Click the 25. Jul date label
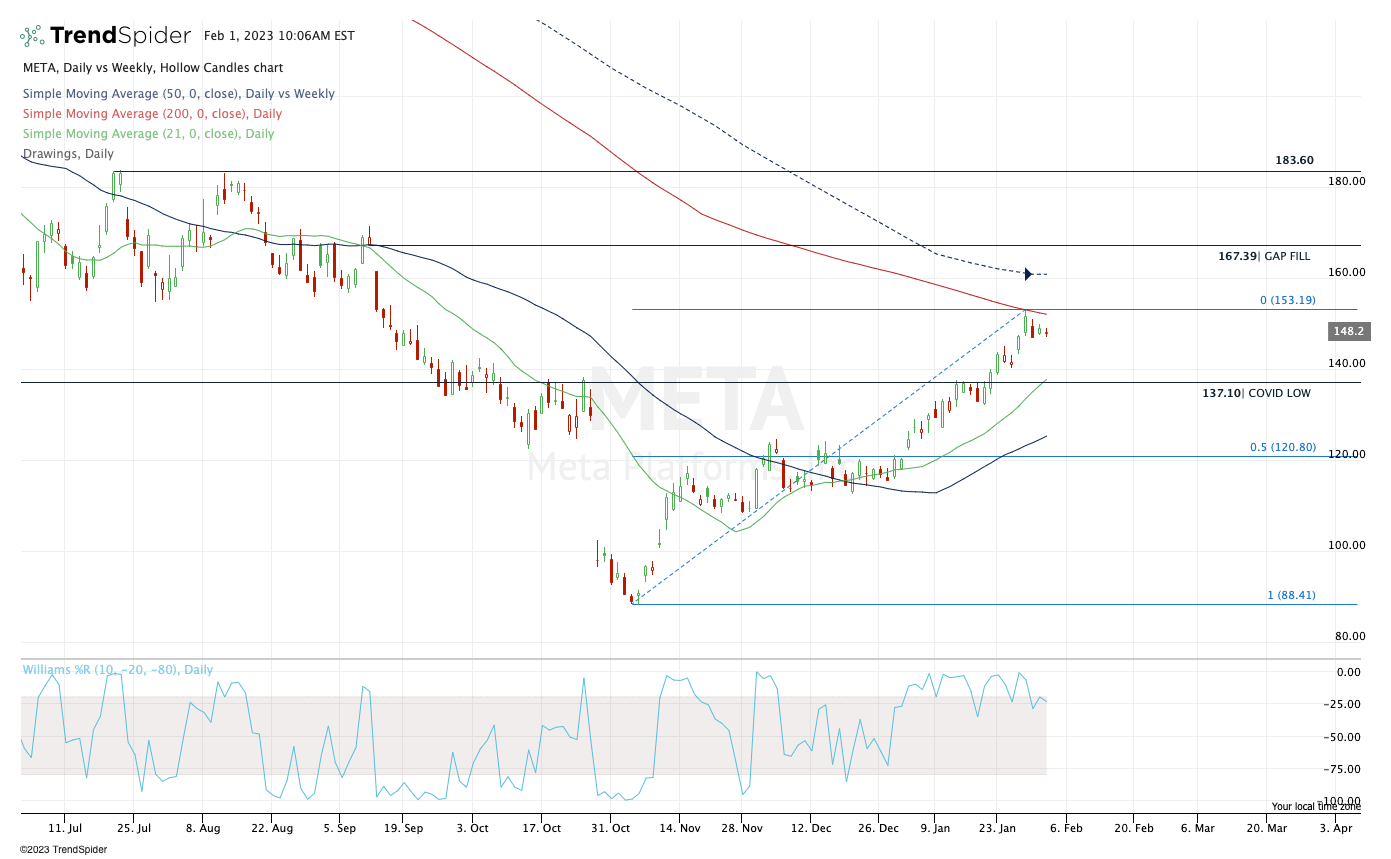The image size is (1391, 859). (133, 828)
